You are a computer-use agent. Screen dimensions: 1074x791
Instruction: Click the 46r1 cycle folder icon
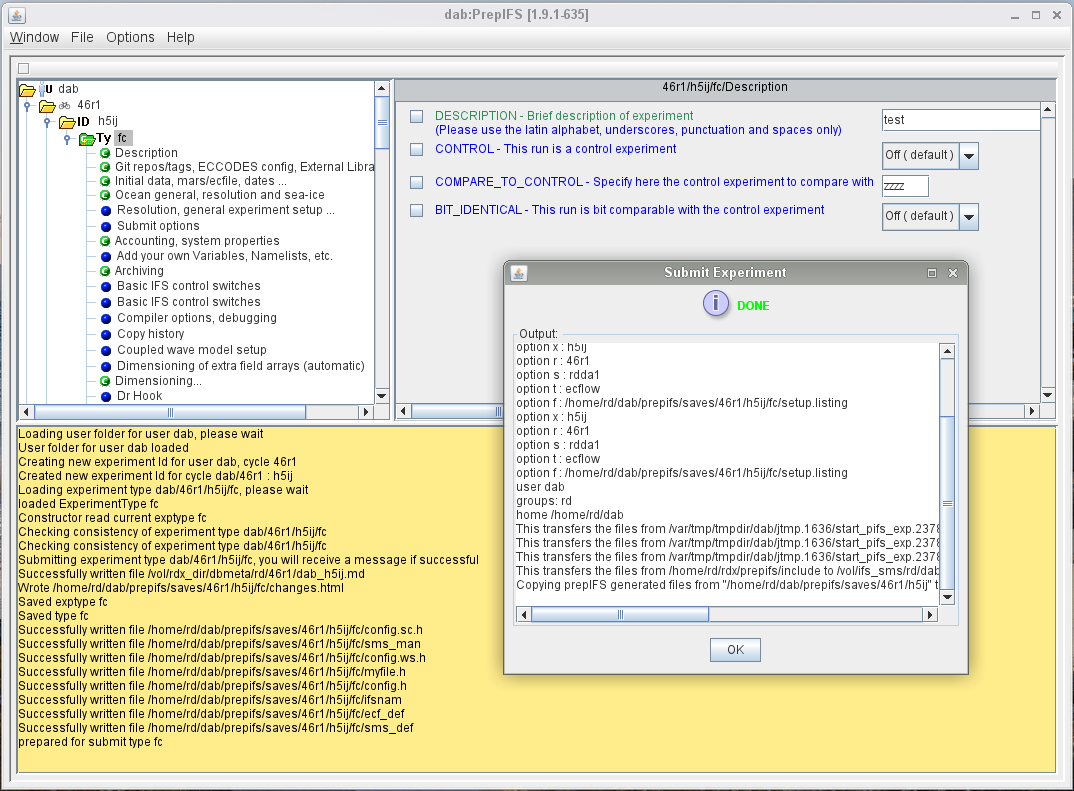(47, 105)
